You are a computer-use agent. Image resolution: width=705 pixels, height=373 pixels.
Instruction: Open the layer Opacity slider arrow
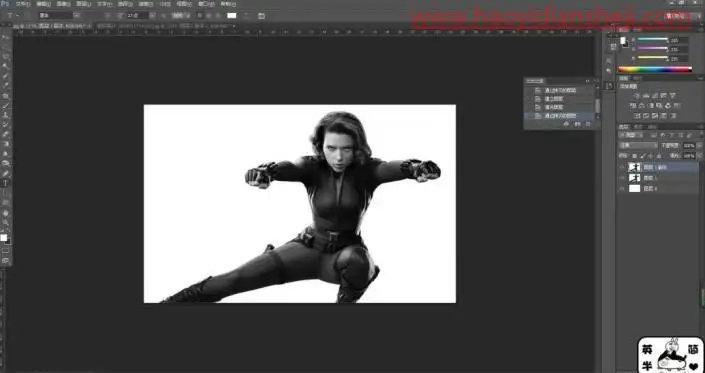coord(698,146)
